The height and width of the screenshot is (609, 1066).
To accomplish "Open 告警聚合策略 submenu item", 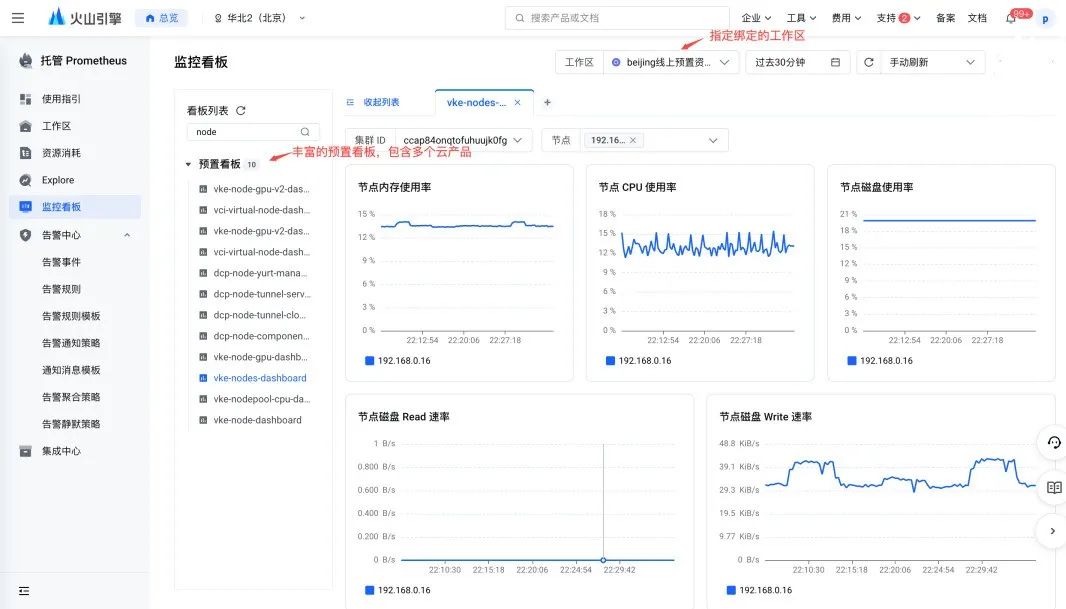I will point(71,397).
